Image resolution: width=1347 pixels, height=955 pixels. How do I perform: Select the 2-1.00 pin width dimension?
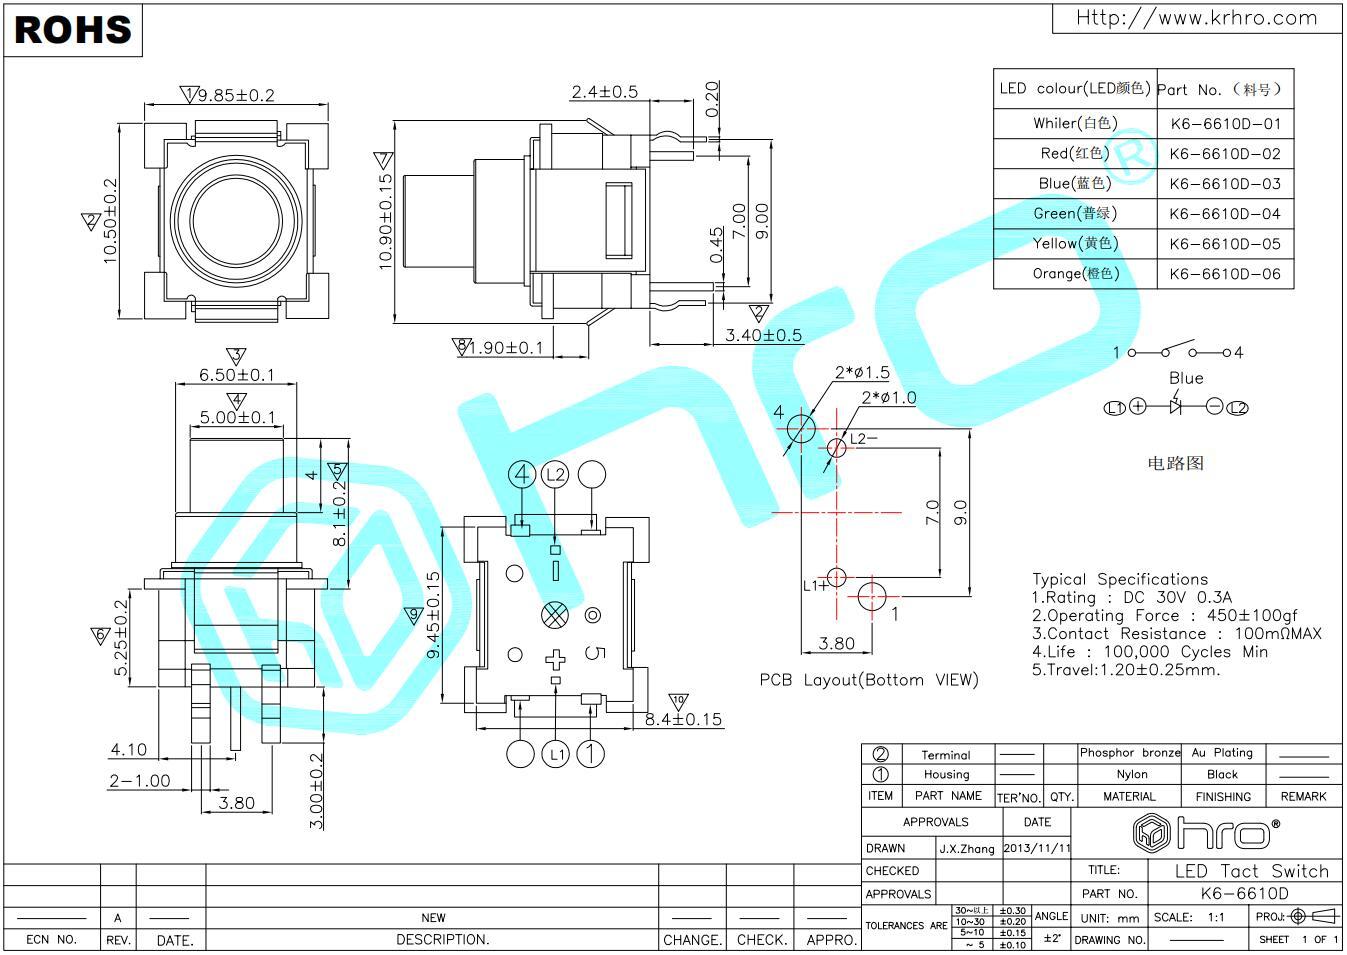(x=140, y=780)
